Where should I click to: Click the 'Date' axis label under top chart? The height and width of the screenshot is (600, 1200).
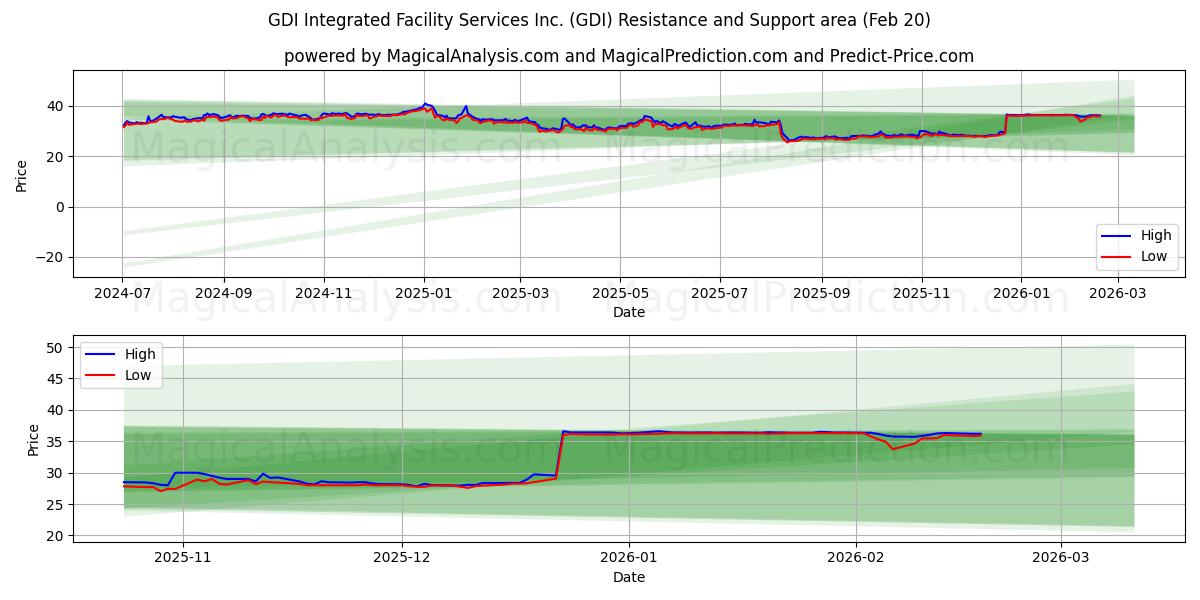(x=629, y=312)
